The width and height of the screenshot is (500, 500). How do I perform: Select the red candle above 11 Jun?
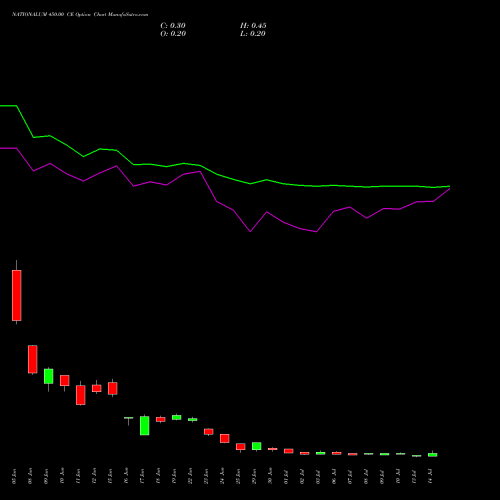click(x=81, y=395)
